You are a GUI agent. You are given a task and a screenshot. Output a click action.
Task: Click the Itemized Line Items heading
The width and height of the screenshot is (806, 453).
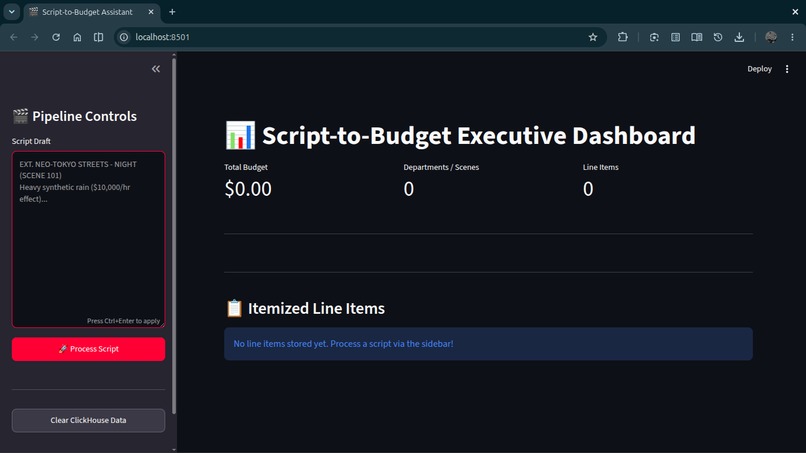[x=316, y=309]
